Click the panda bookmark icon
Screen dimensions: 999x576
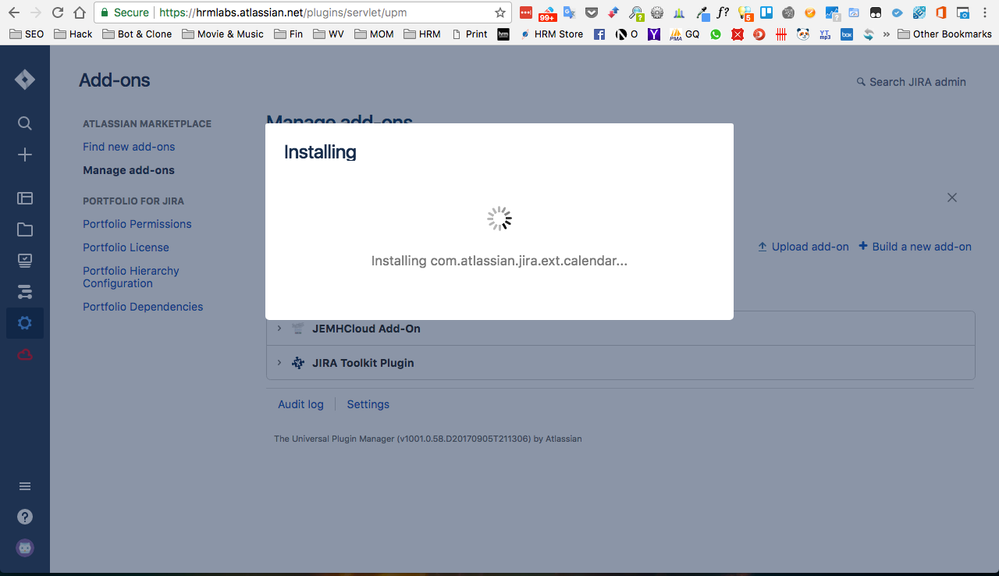(x=803, y=34)
